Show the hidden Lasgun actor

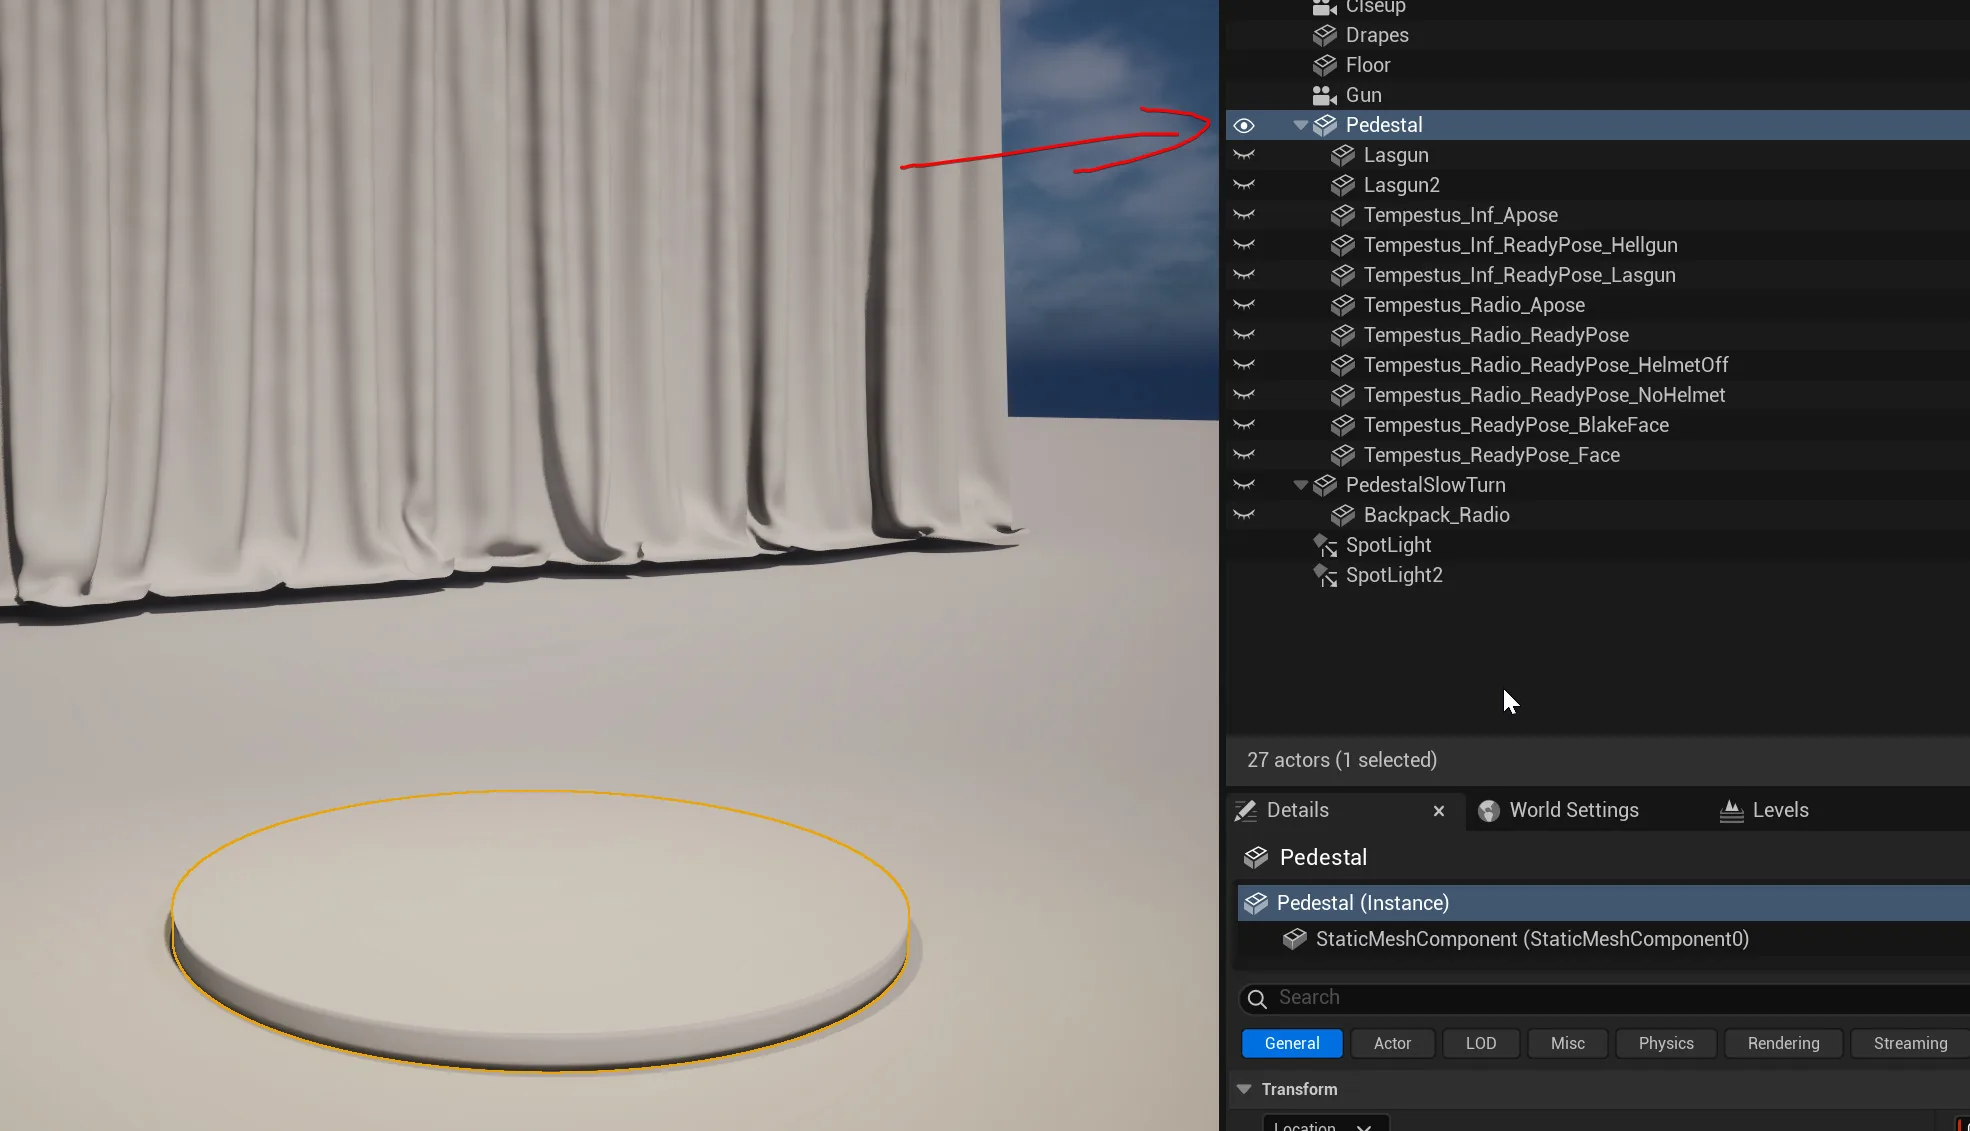pos(1243,155)
